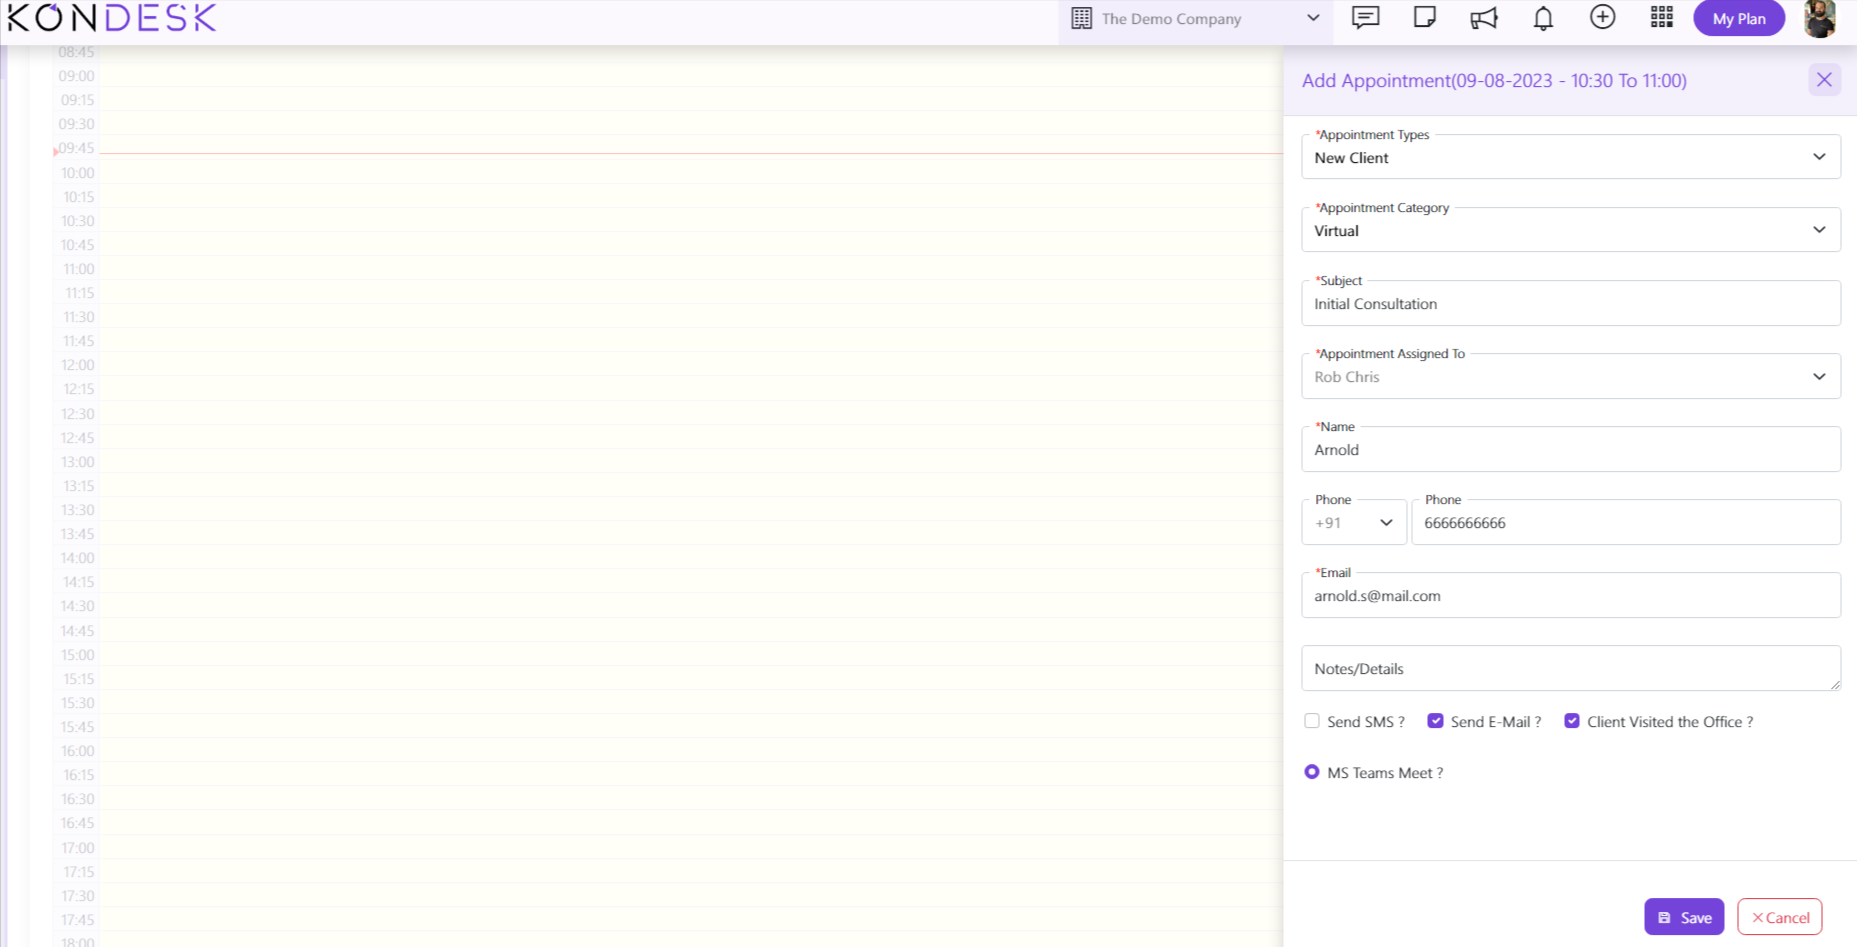Screen dimensions: 1857x947
Task: Save the appointment
Action: (x=1684, y=917)
